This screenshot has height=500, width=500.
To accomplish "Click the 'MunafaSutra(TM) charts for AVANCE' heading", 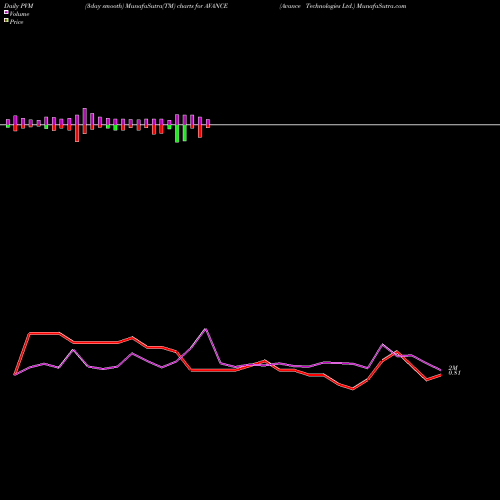I will 177,6.
